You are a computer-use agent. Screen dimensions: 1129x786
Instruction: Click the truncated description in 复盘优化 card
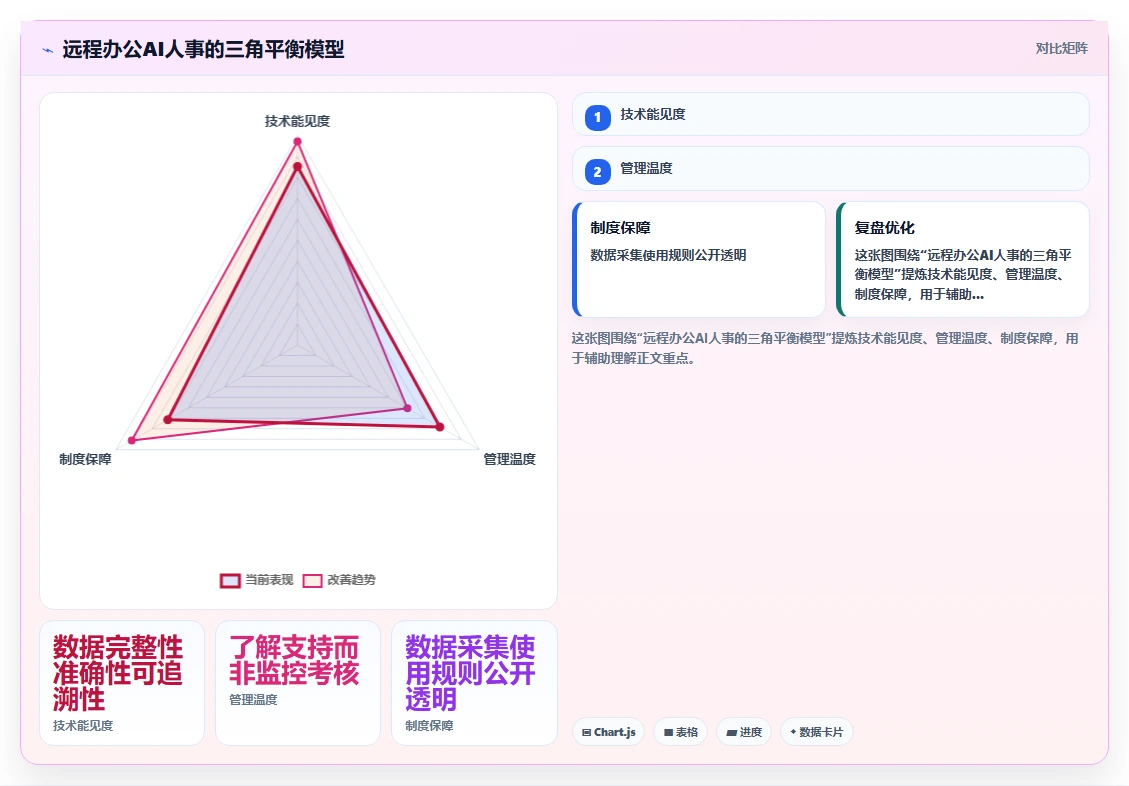pos(963,274)
